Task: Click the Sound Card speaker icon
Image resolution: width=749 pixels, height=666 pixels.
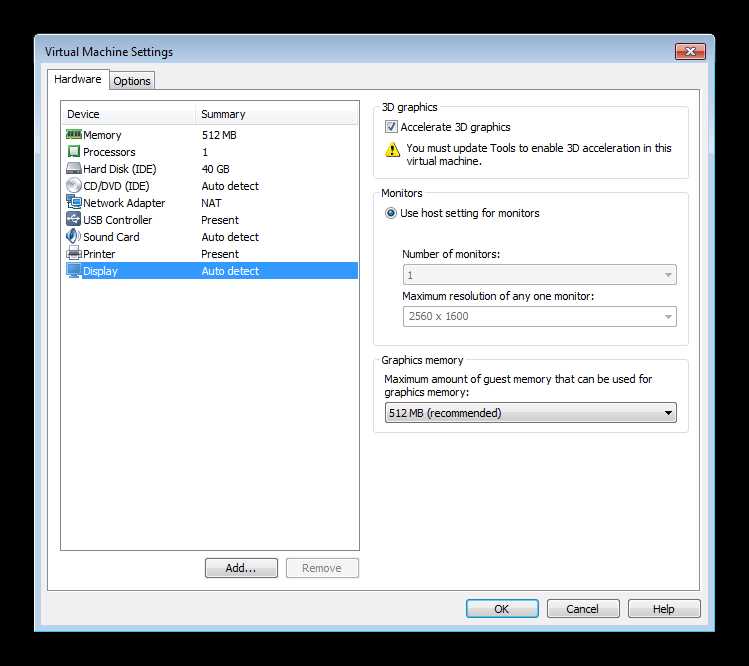Action: tap(74, 236)
